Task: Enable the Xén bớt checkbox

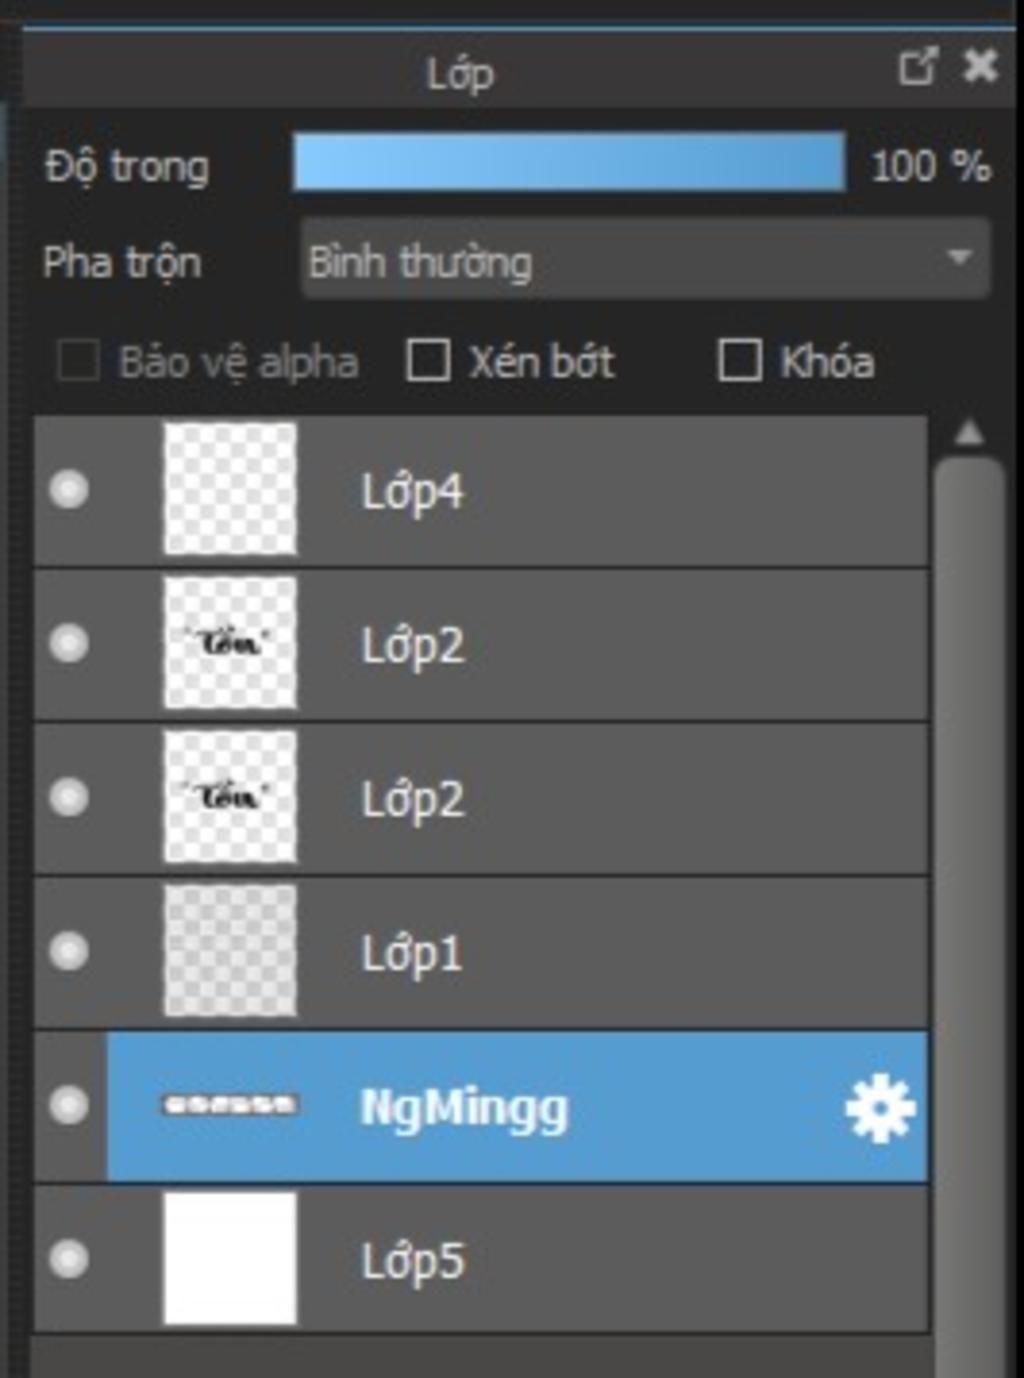Action: point(428,361)
